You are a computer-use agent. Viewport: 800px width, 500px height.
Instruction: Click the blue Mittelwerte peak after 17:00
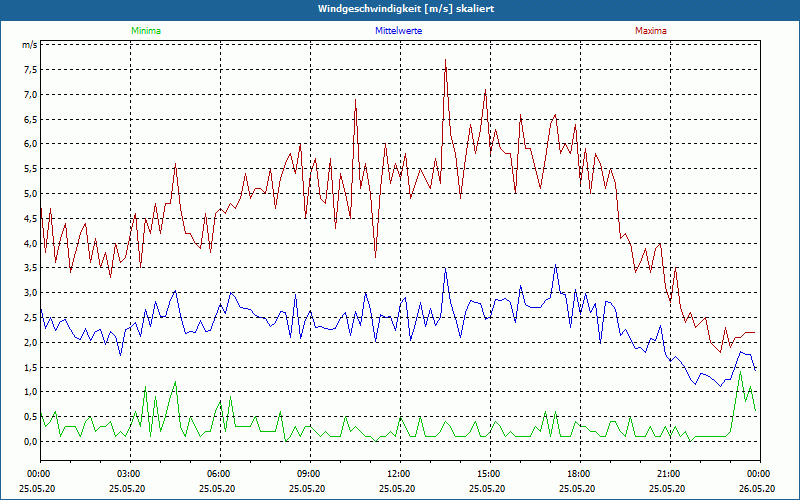pyautogui.click(x=555, y=265)
